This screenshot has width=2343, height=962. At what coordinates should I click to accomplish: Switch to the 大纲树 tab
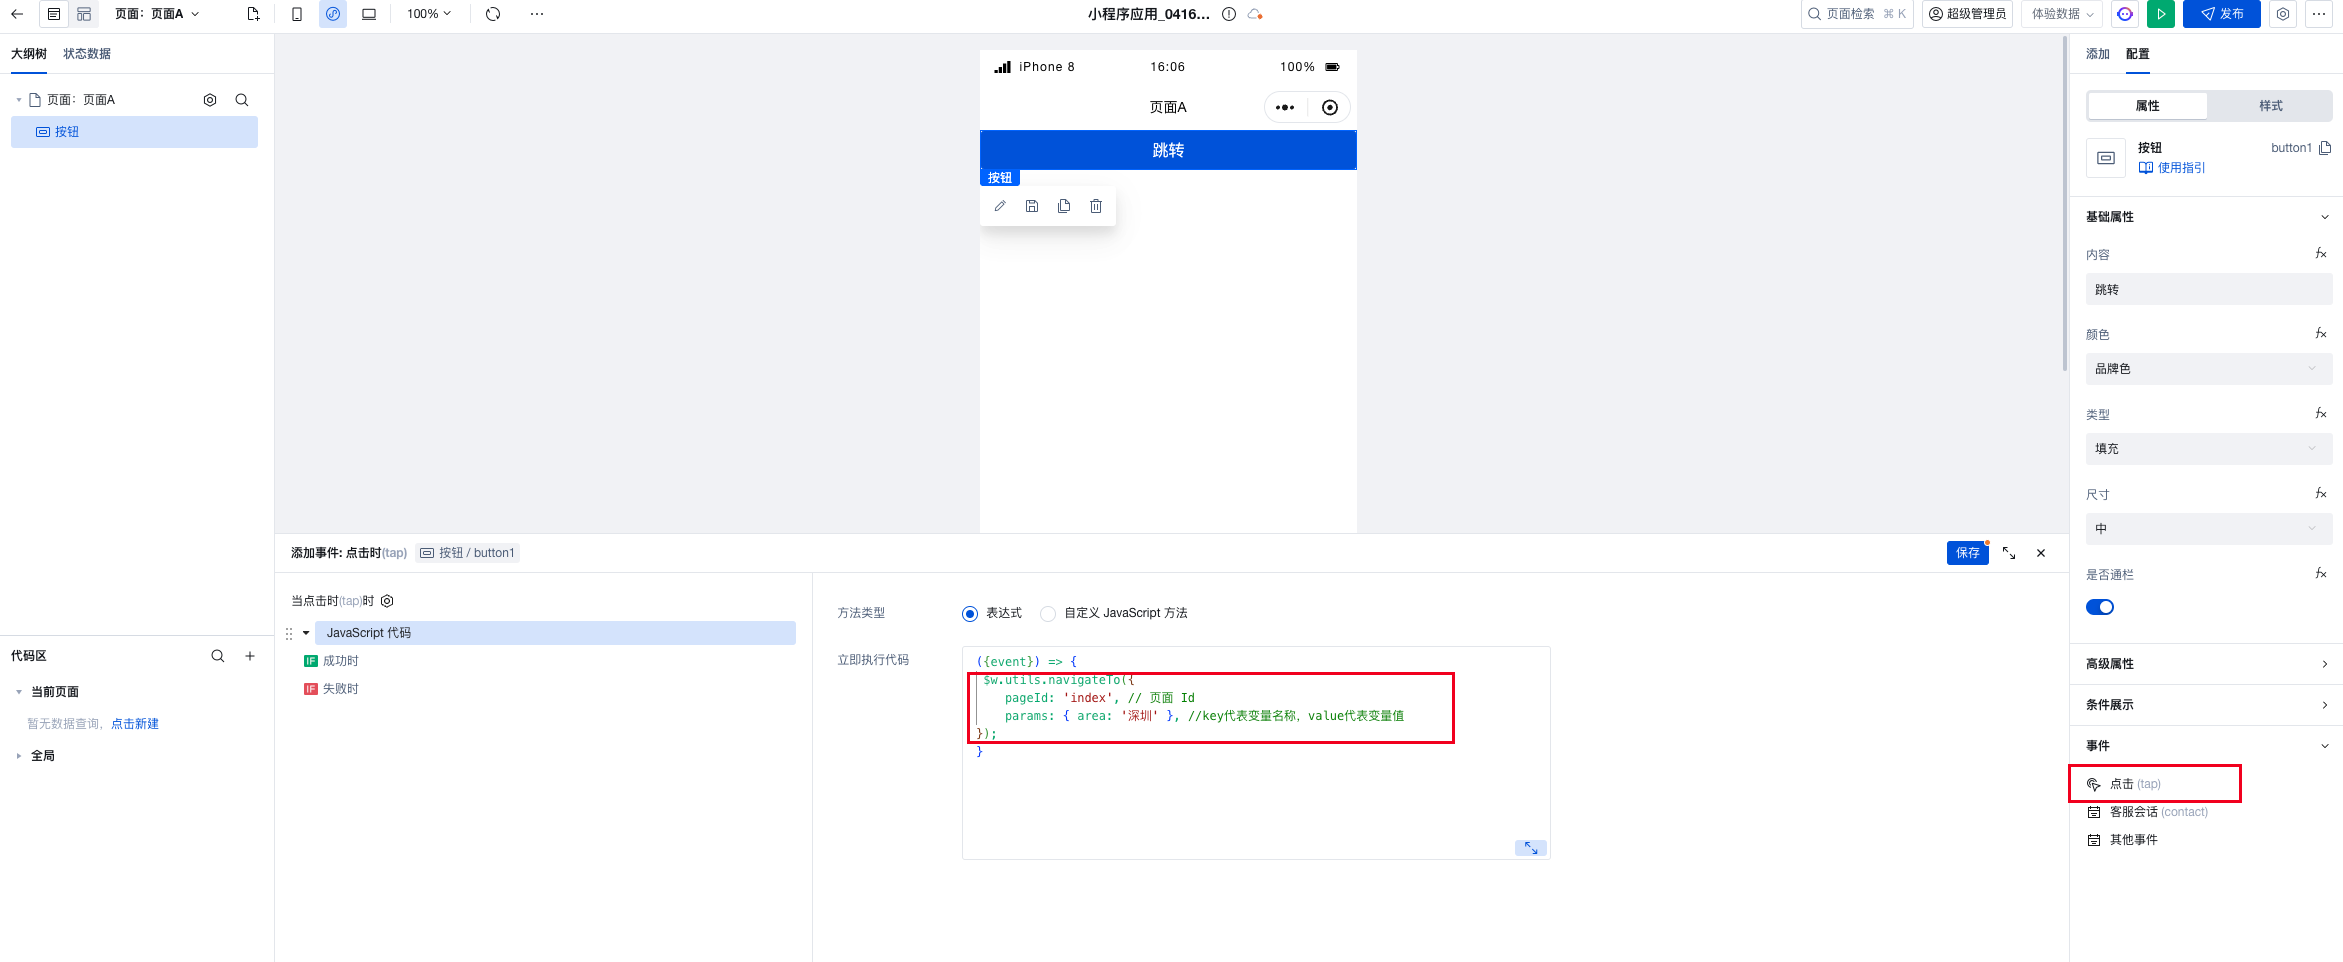pos(29,54)
